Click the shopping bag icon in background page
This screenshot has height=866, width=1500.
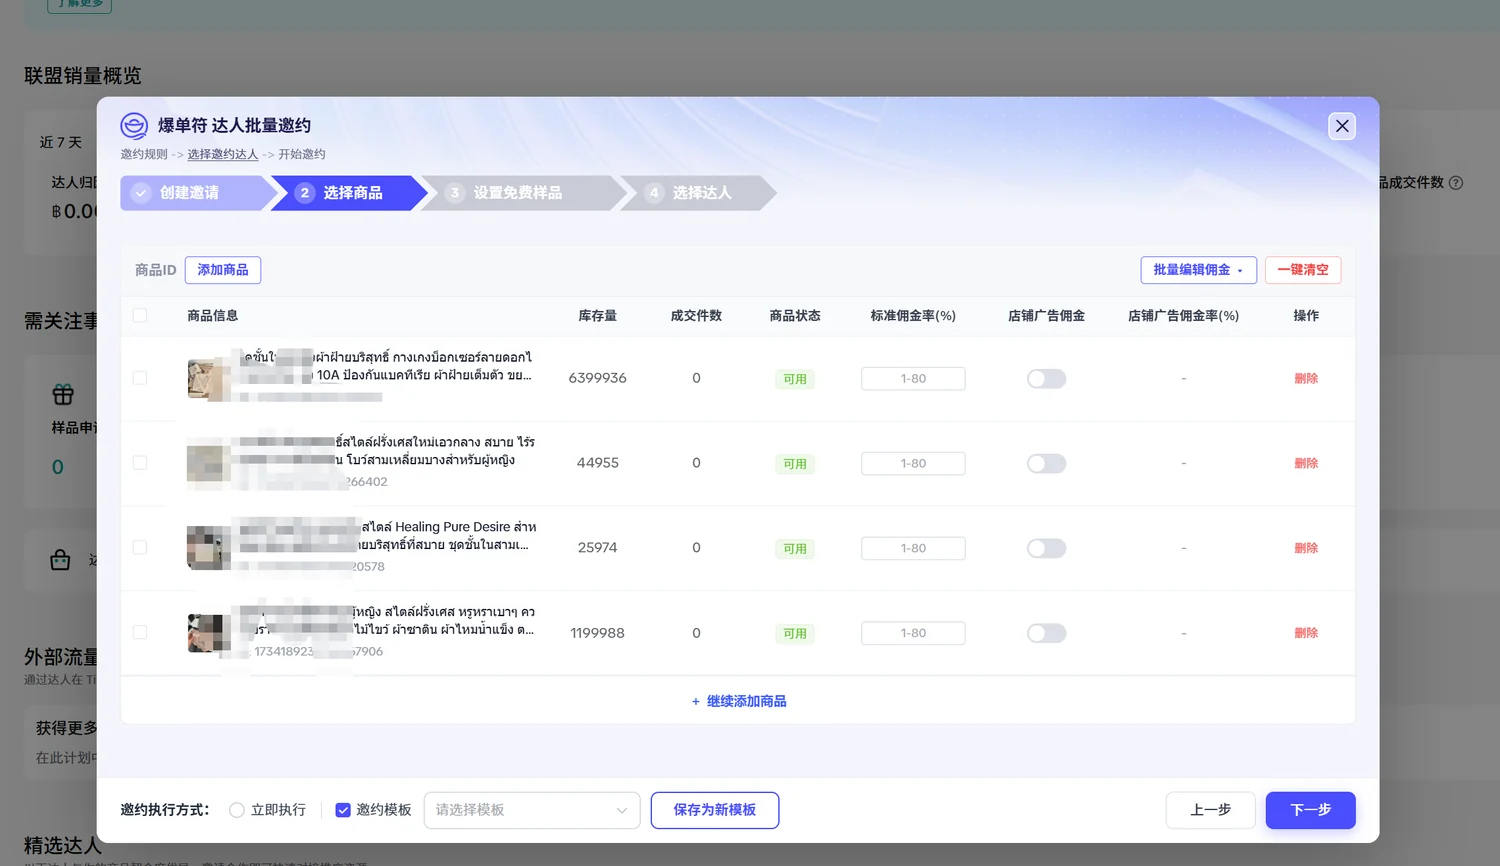point(60,560)
